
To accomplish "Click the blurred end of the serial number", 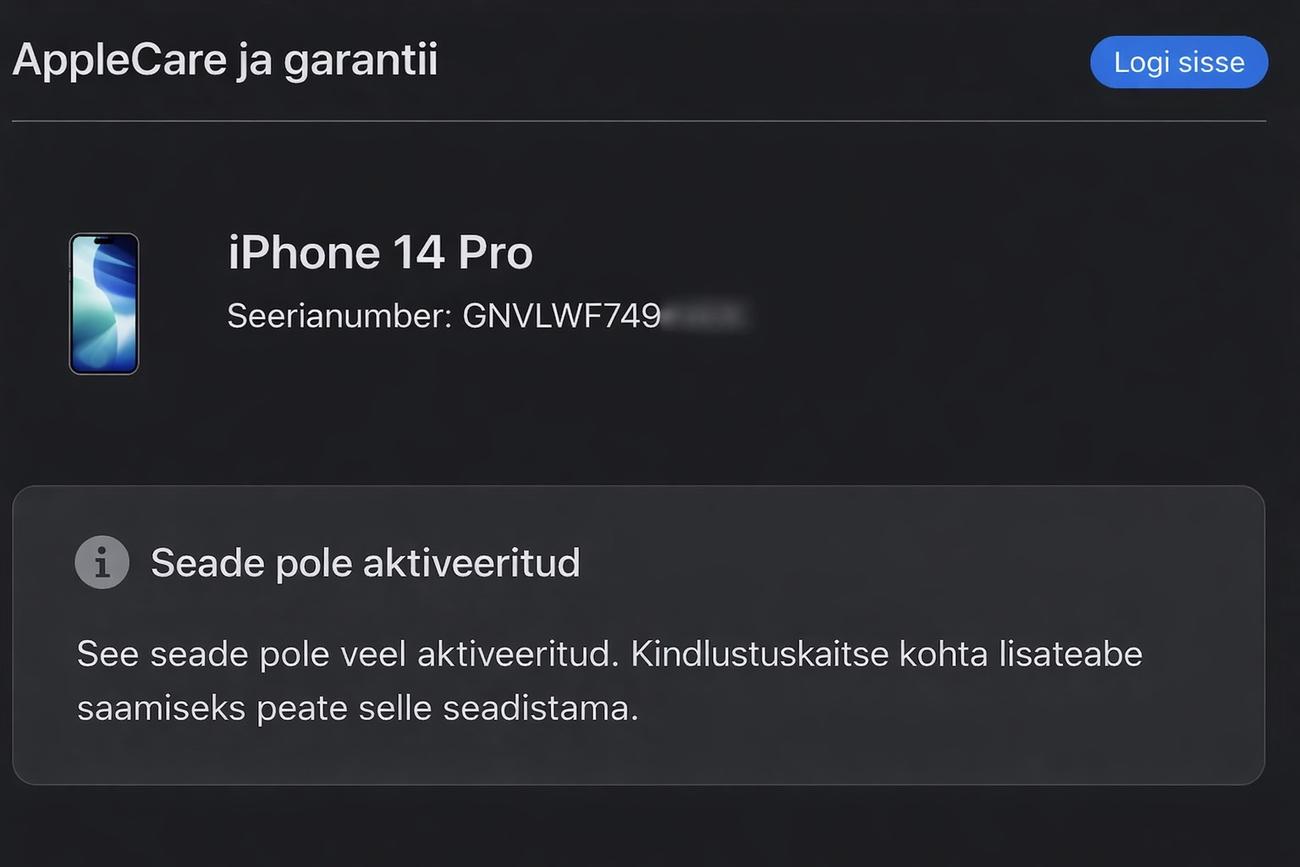I will tap(704, 316).
